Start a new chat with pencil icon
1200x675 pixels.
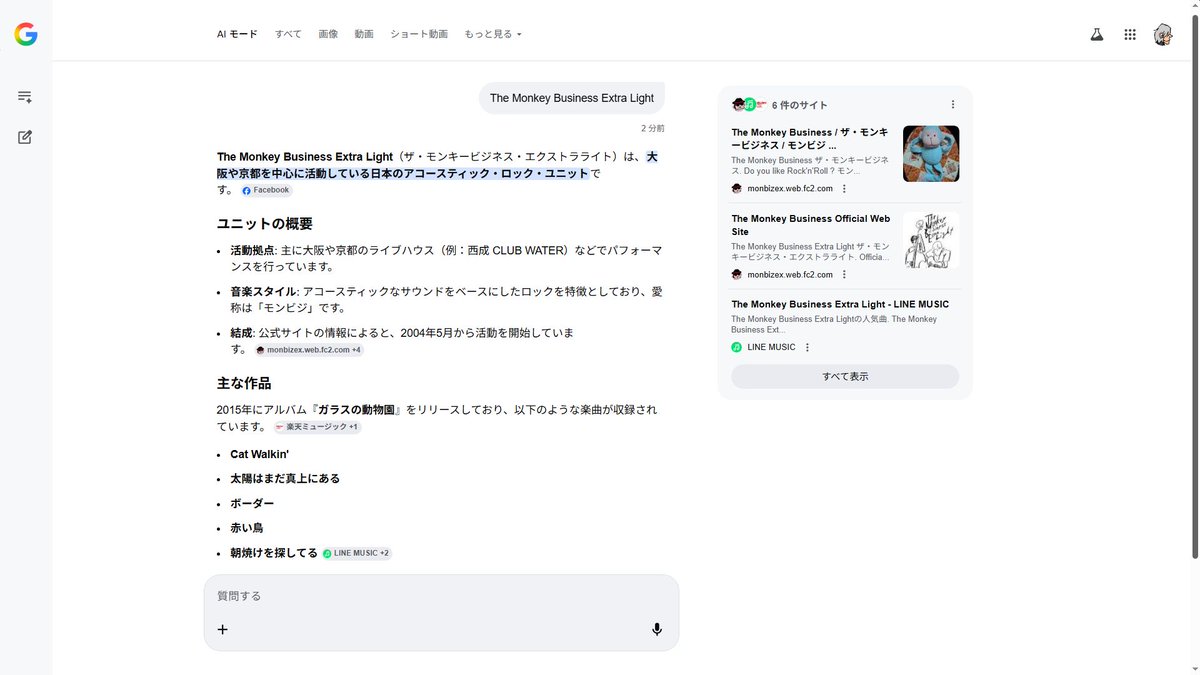pos(25,137)
